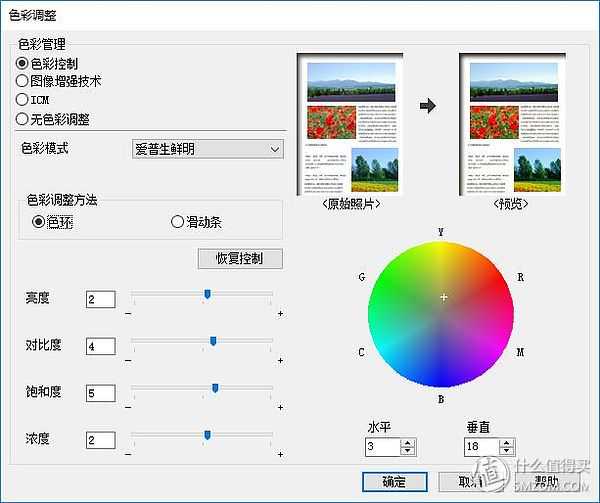The width and height of the screenshot is (600, 503).
Task: Click the 饱和度 slider handle
Action: [x=215, y=388]
